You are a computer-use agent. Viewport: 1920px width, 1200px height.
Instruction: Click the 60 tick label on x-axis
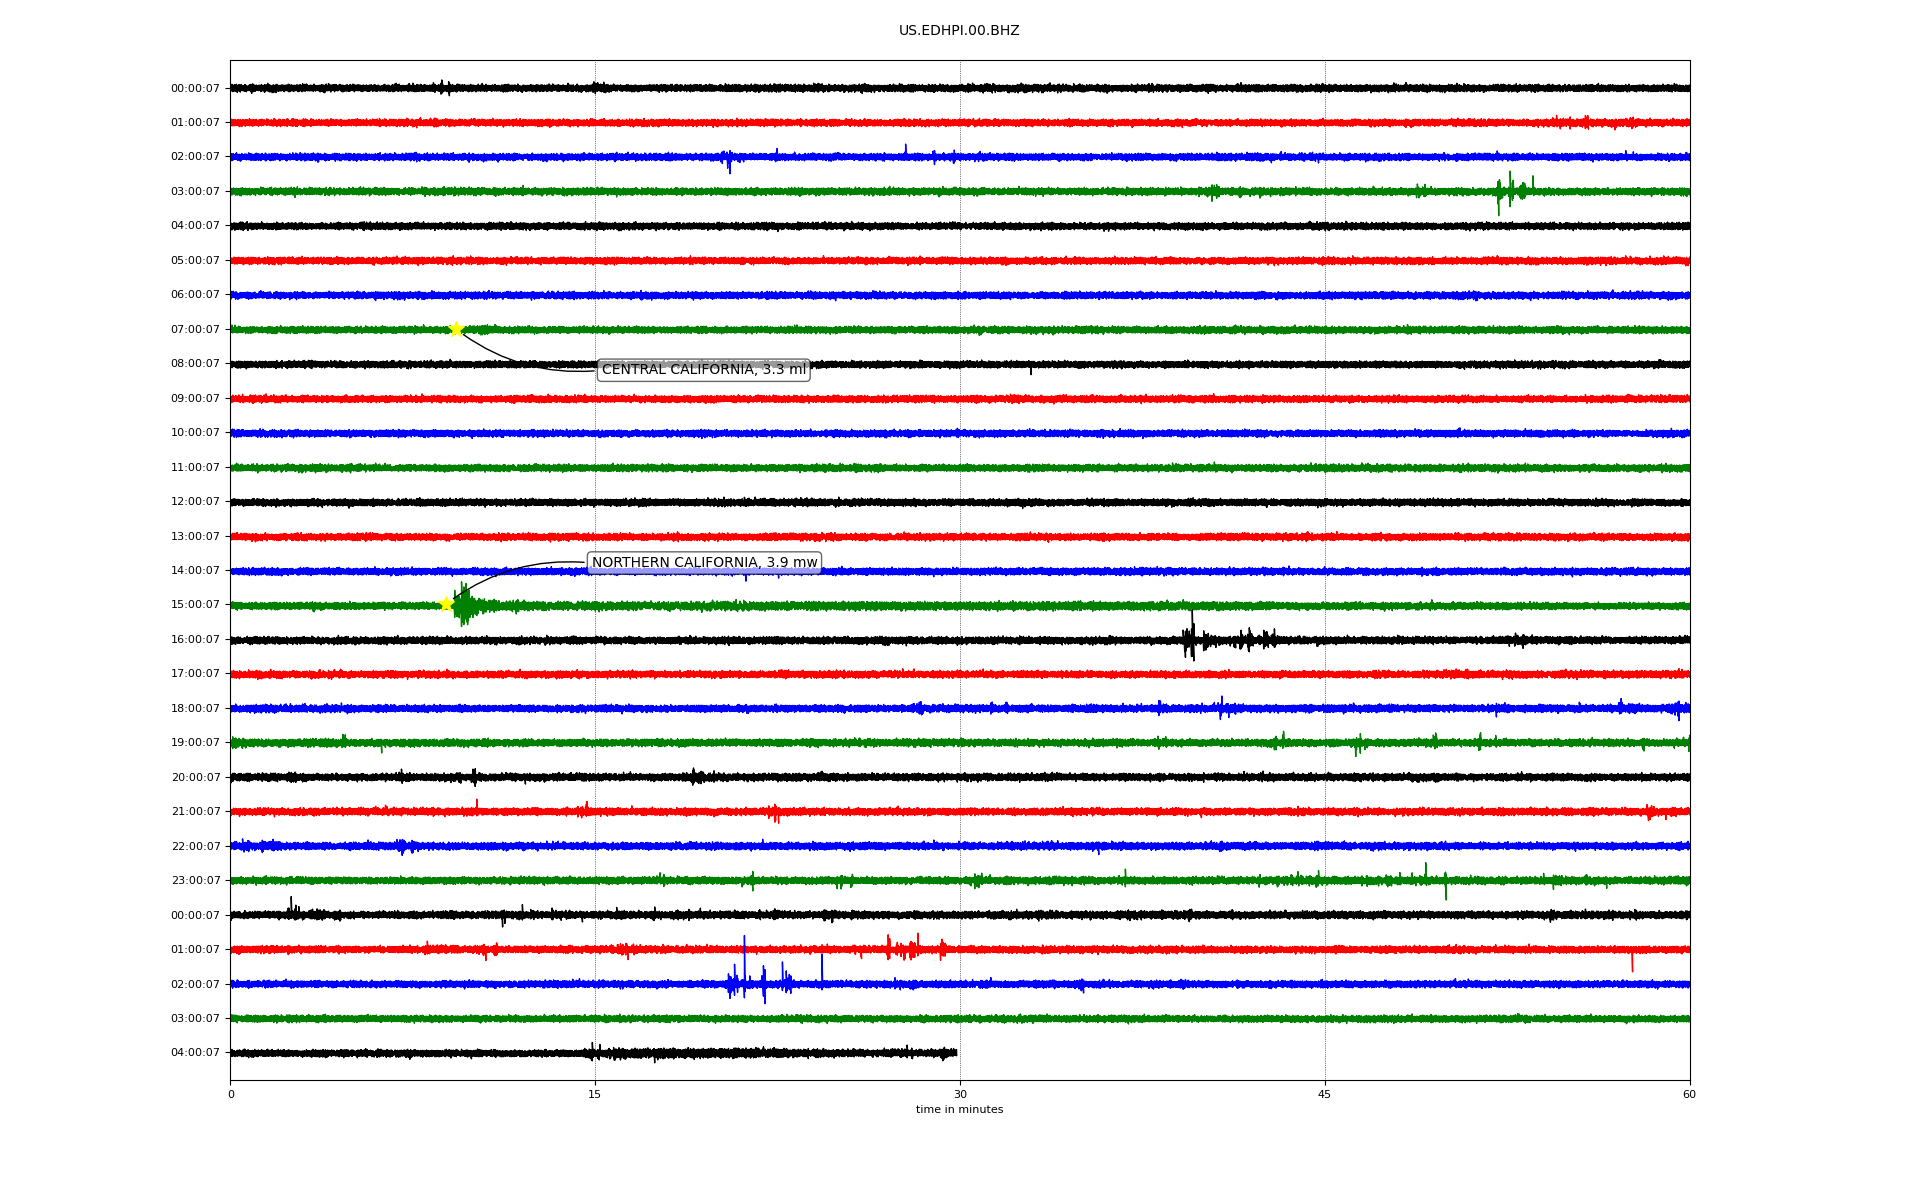[x=1688, y=1094]
